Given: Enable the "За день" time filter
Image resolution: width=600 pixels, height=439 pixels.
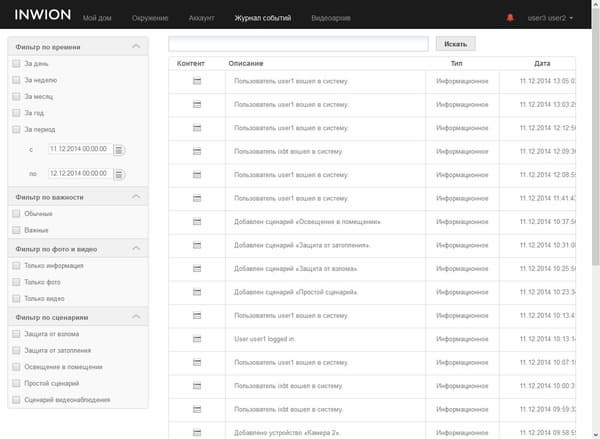Looking at the screenshot, I should click(x=16, y=64).
